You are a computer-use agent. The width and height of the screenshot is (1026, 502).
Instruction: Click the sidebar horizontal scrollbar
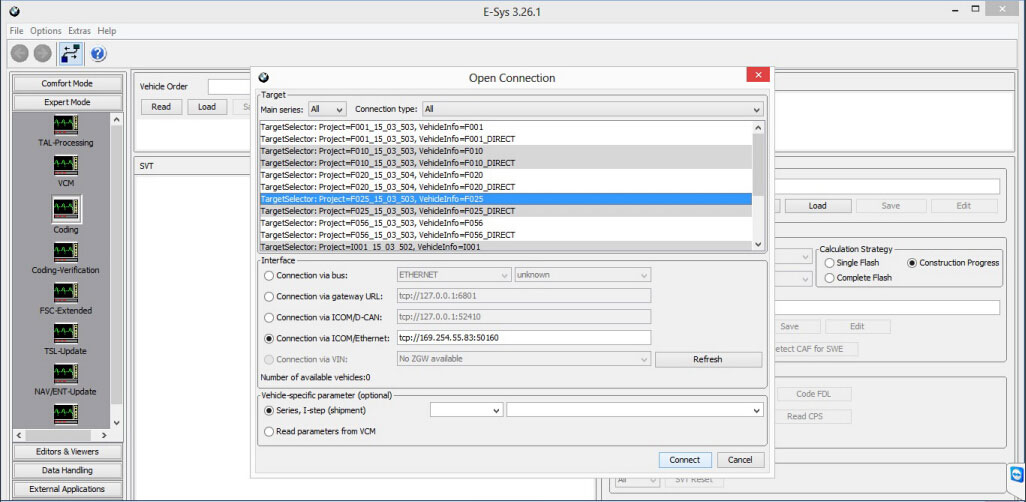click(x=61, y=435)
